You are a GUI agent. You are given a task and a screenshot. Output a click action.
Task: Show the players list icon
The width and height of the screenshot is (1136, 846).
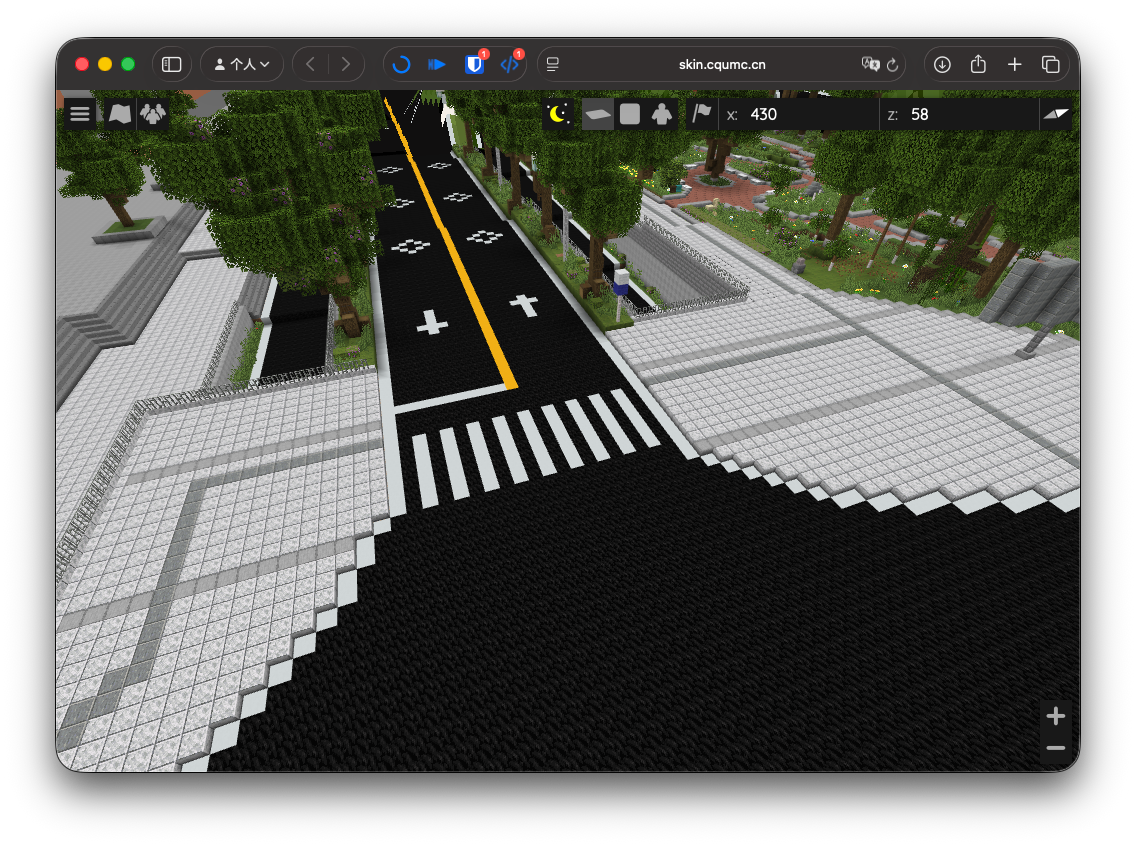tap(153, 114)
